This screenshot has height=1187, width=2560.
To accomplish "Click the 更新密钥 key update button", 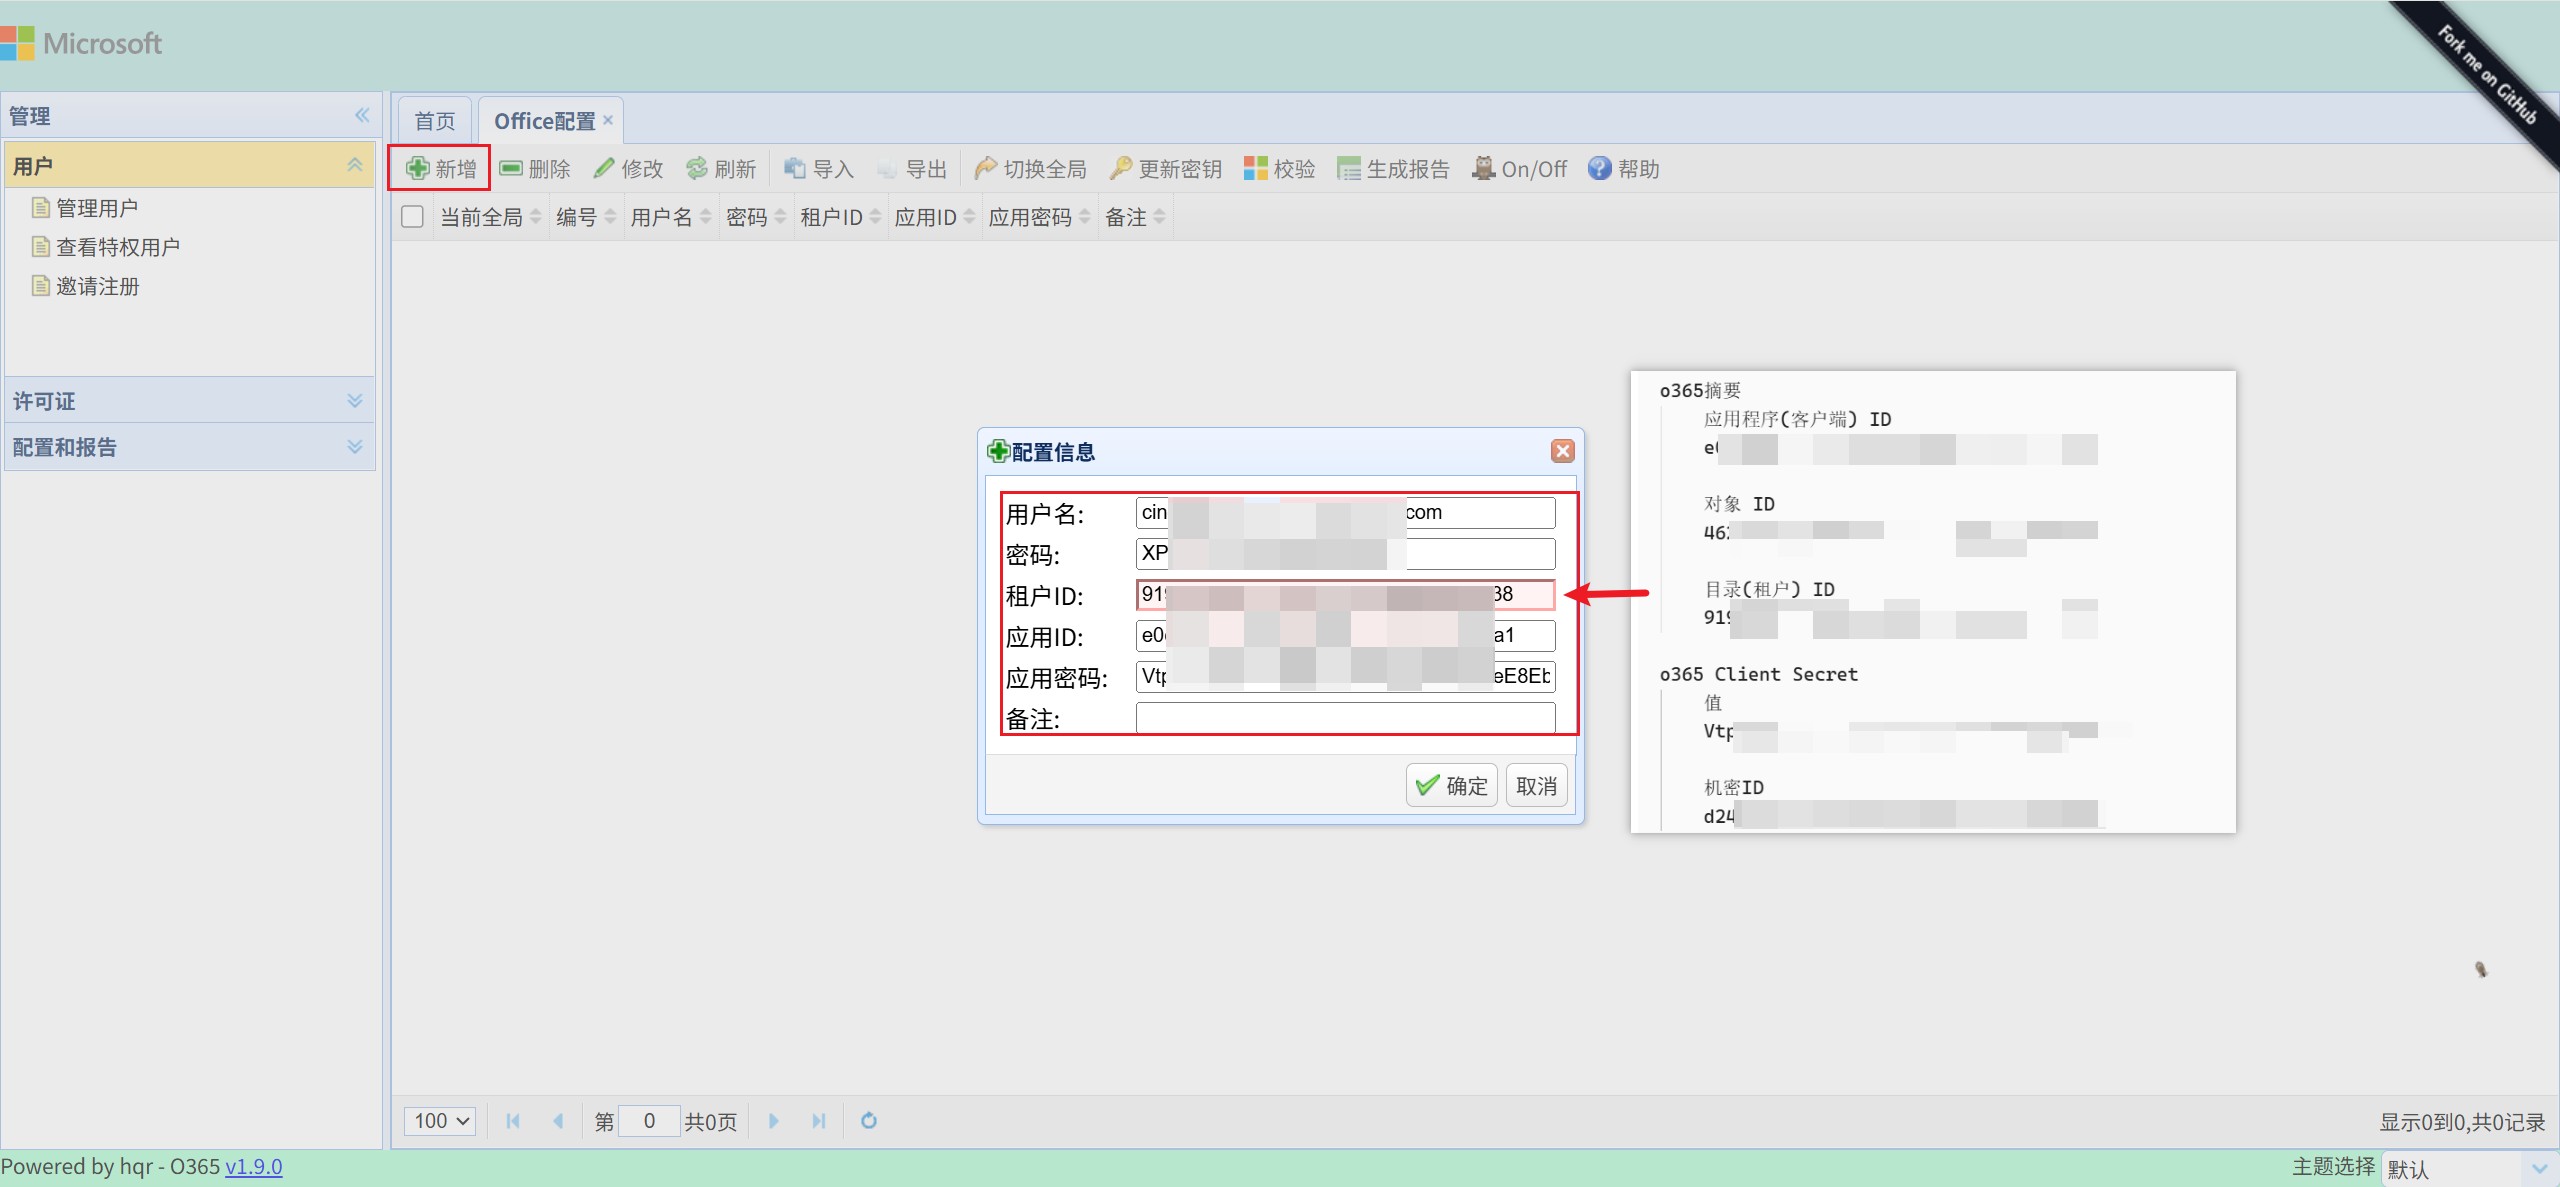I will pyautogui.click(x=1166, y=169).
